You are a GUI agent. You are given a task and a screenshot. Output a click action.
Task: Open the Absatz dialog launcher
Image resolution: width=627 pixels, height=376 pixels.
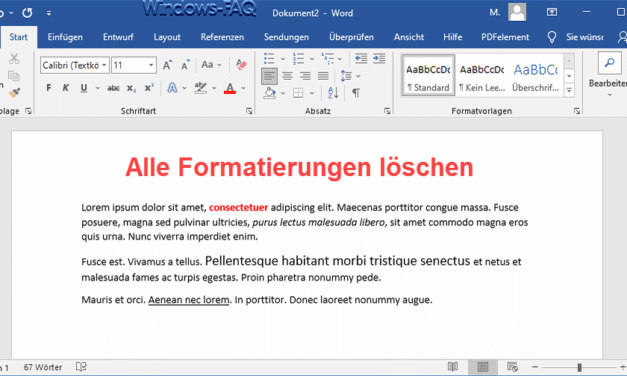point(387,111)
